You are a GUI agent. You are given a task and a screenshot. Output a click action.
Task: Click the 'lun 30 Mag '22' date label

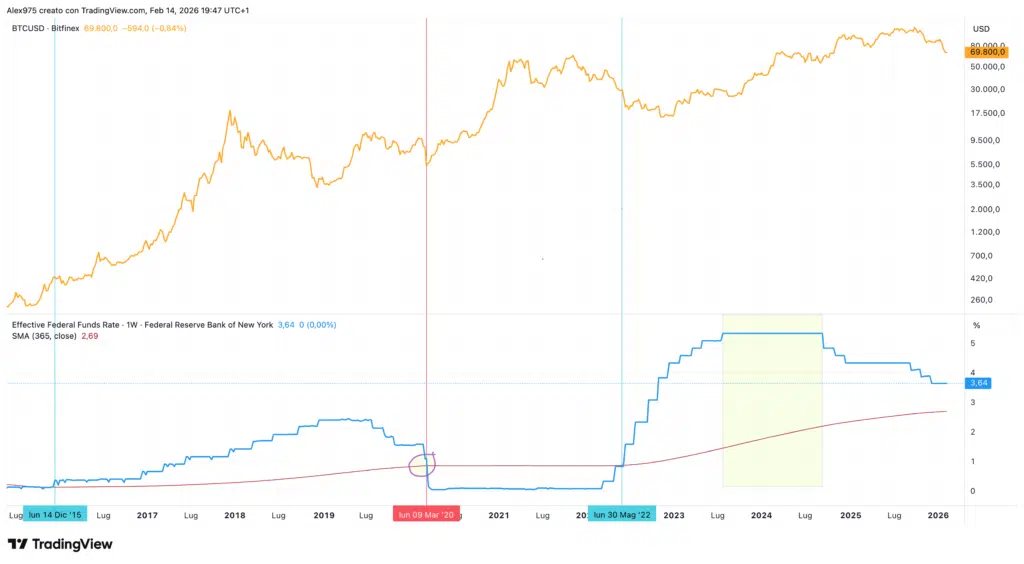tap(622, 515)
